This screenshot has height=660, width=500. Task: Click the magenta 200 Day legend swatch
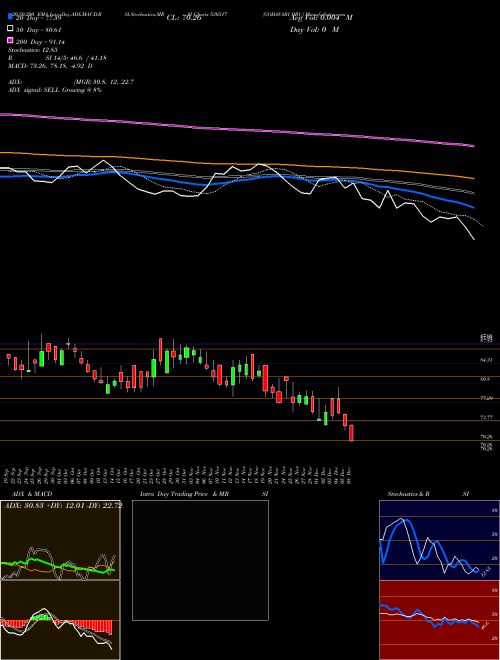tap(11, 40)
